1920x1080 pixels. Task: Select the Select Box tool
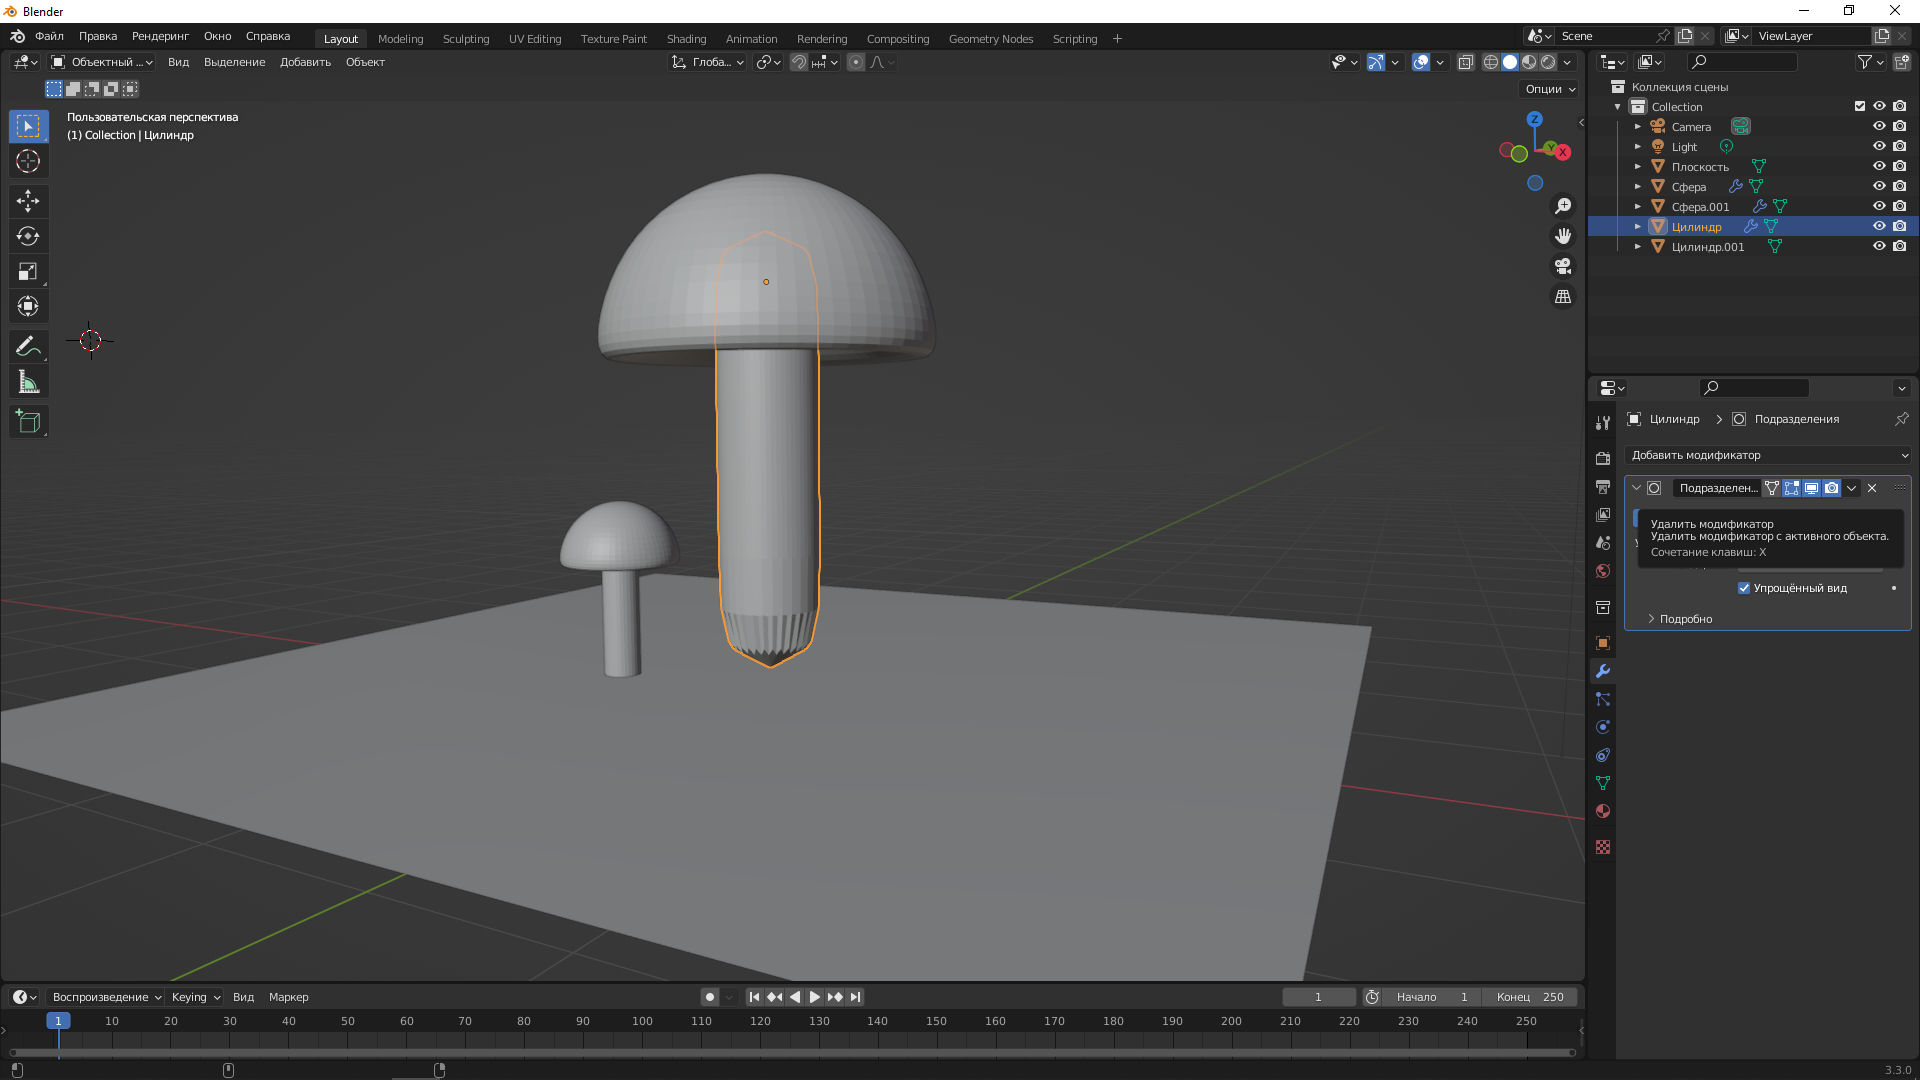(x=28, y=126)
